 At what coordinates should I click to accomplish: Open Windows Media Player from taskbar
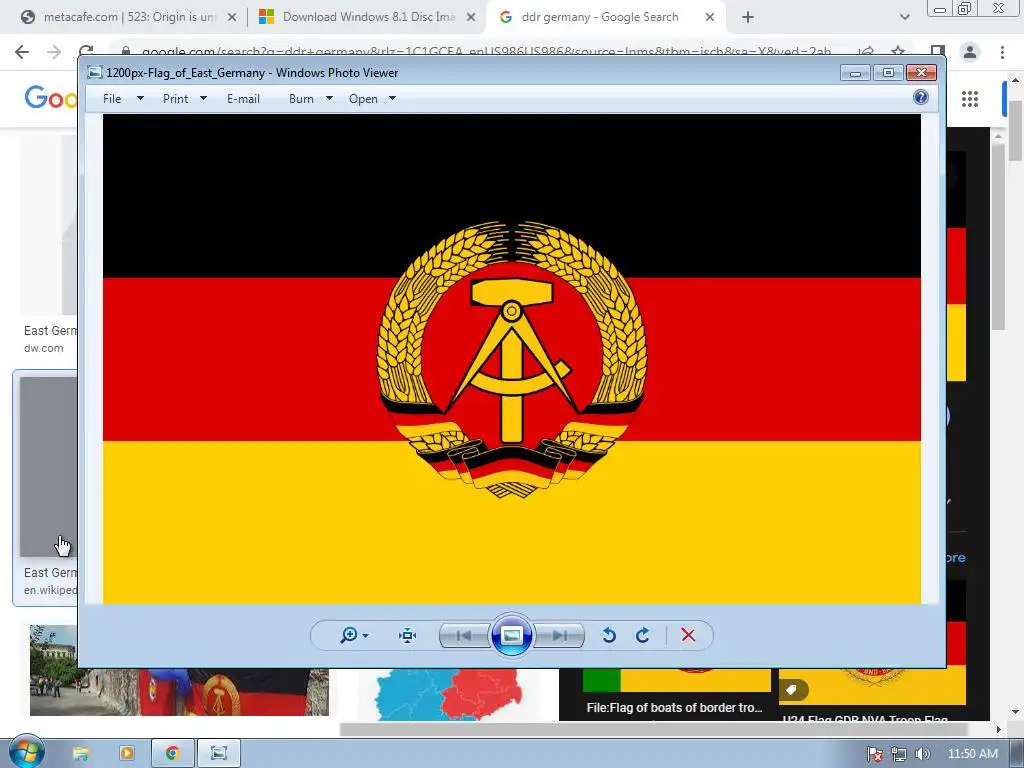click(127, 754)
